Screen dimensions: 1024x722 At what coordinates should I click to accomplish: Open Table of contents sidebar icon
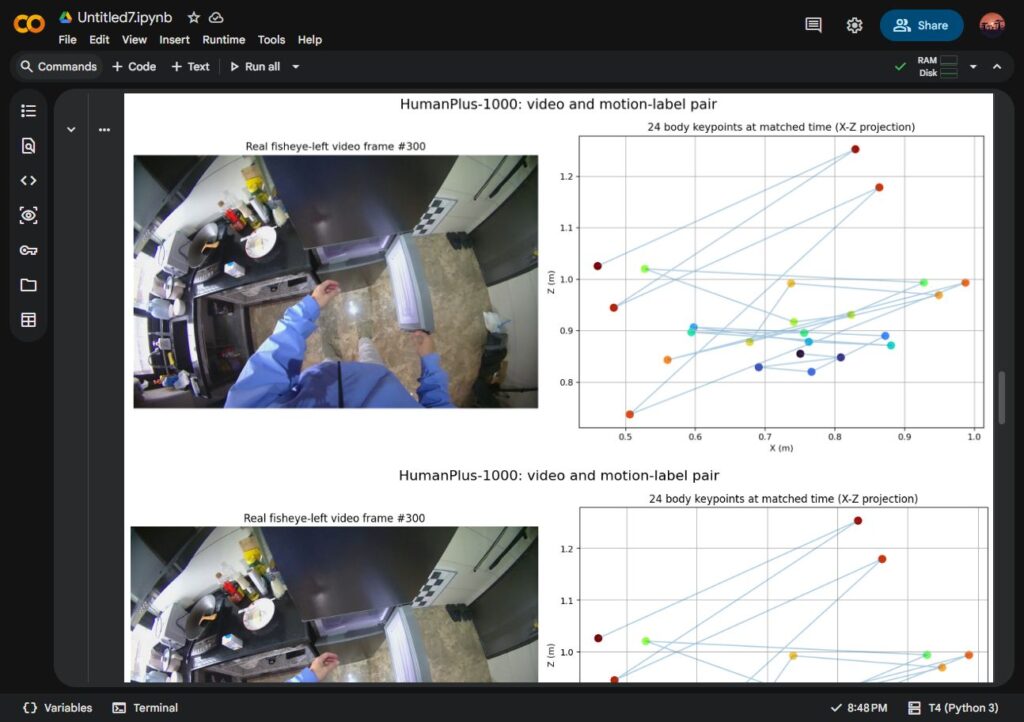(28, 111)
